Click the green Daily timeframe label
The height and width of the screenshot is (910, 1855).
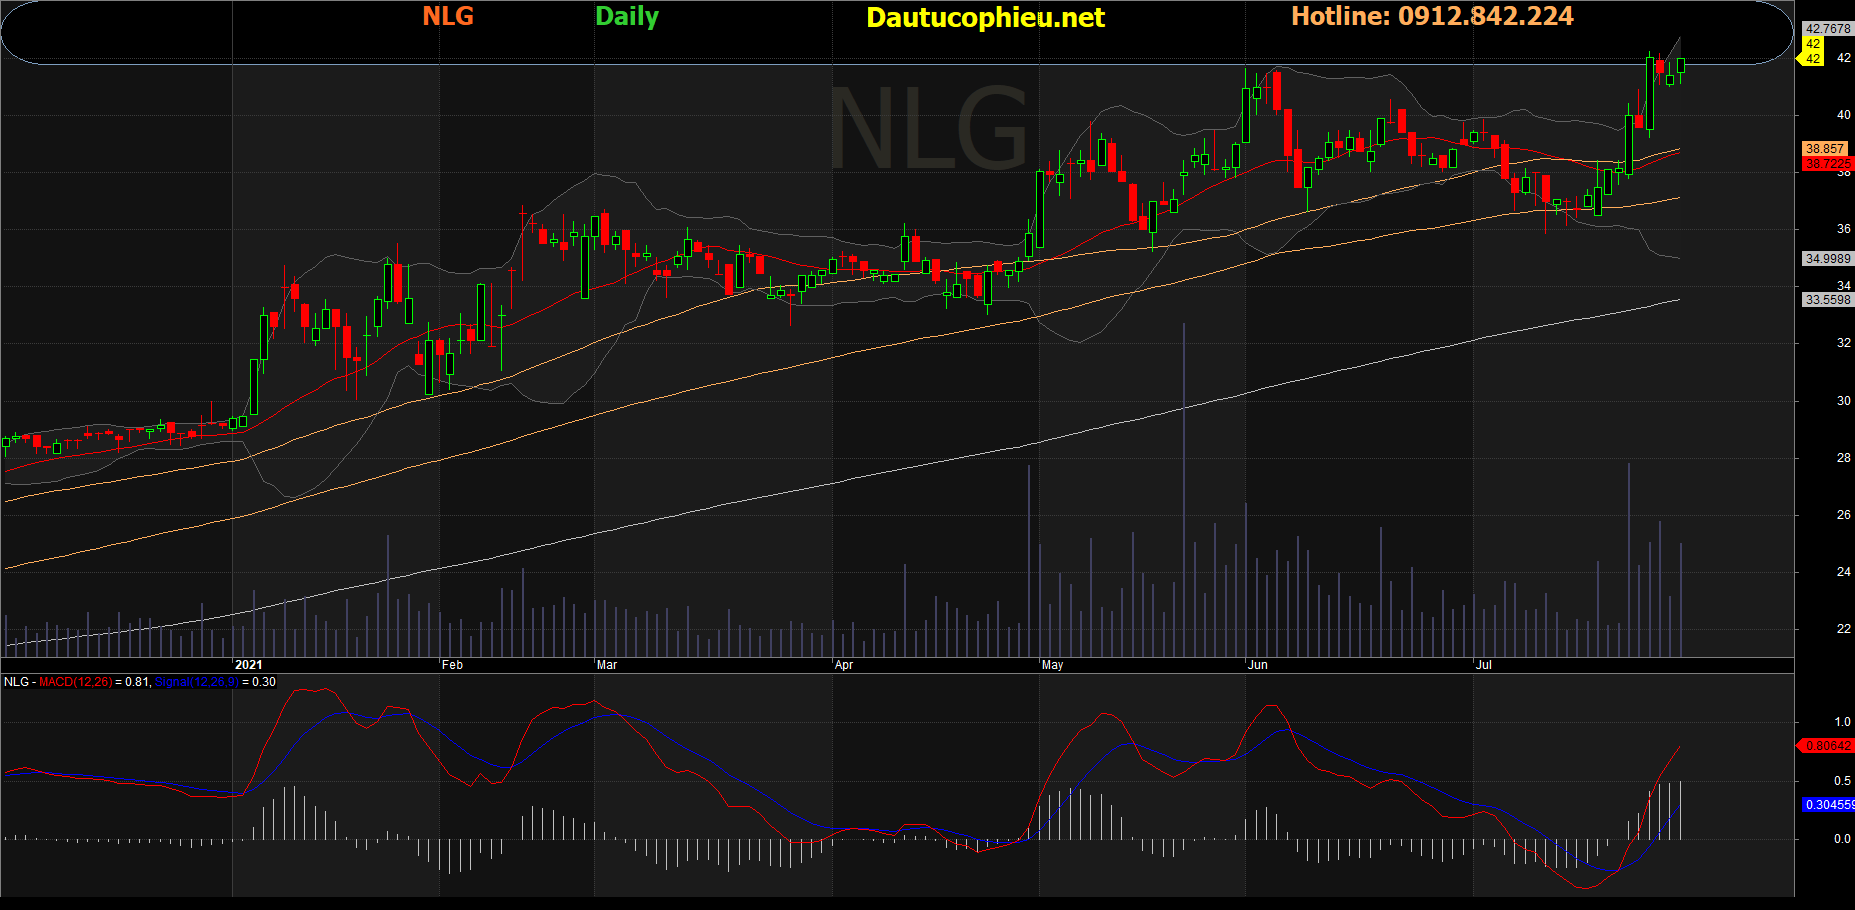pyautogui.click(x=627, y=16)
